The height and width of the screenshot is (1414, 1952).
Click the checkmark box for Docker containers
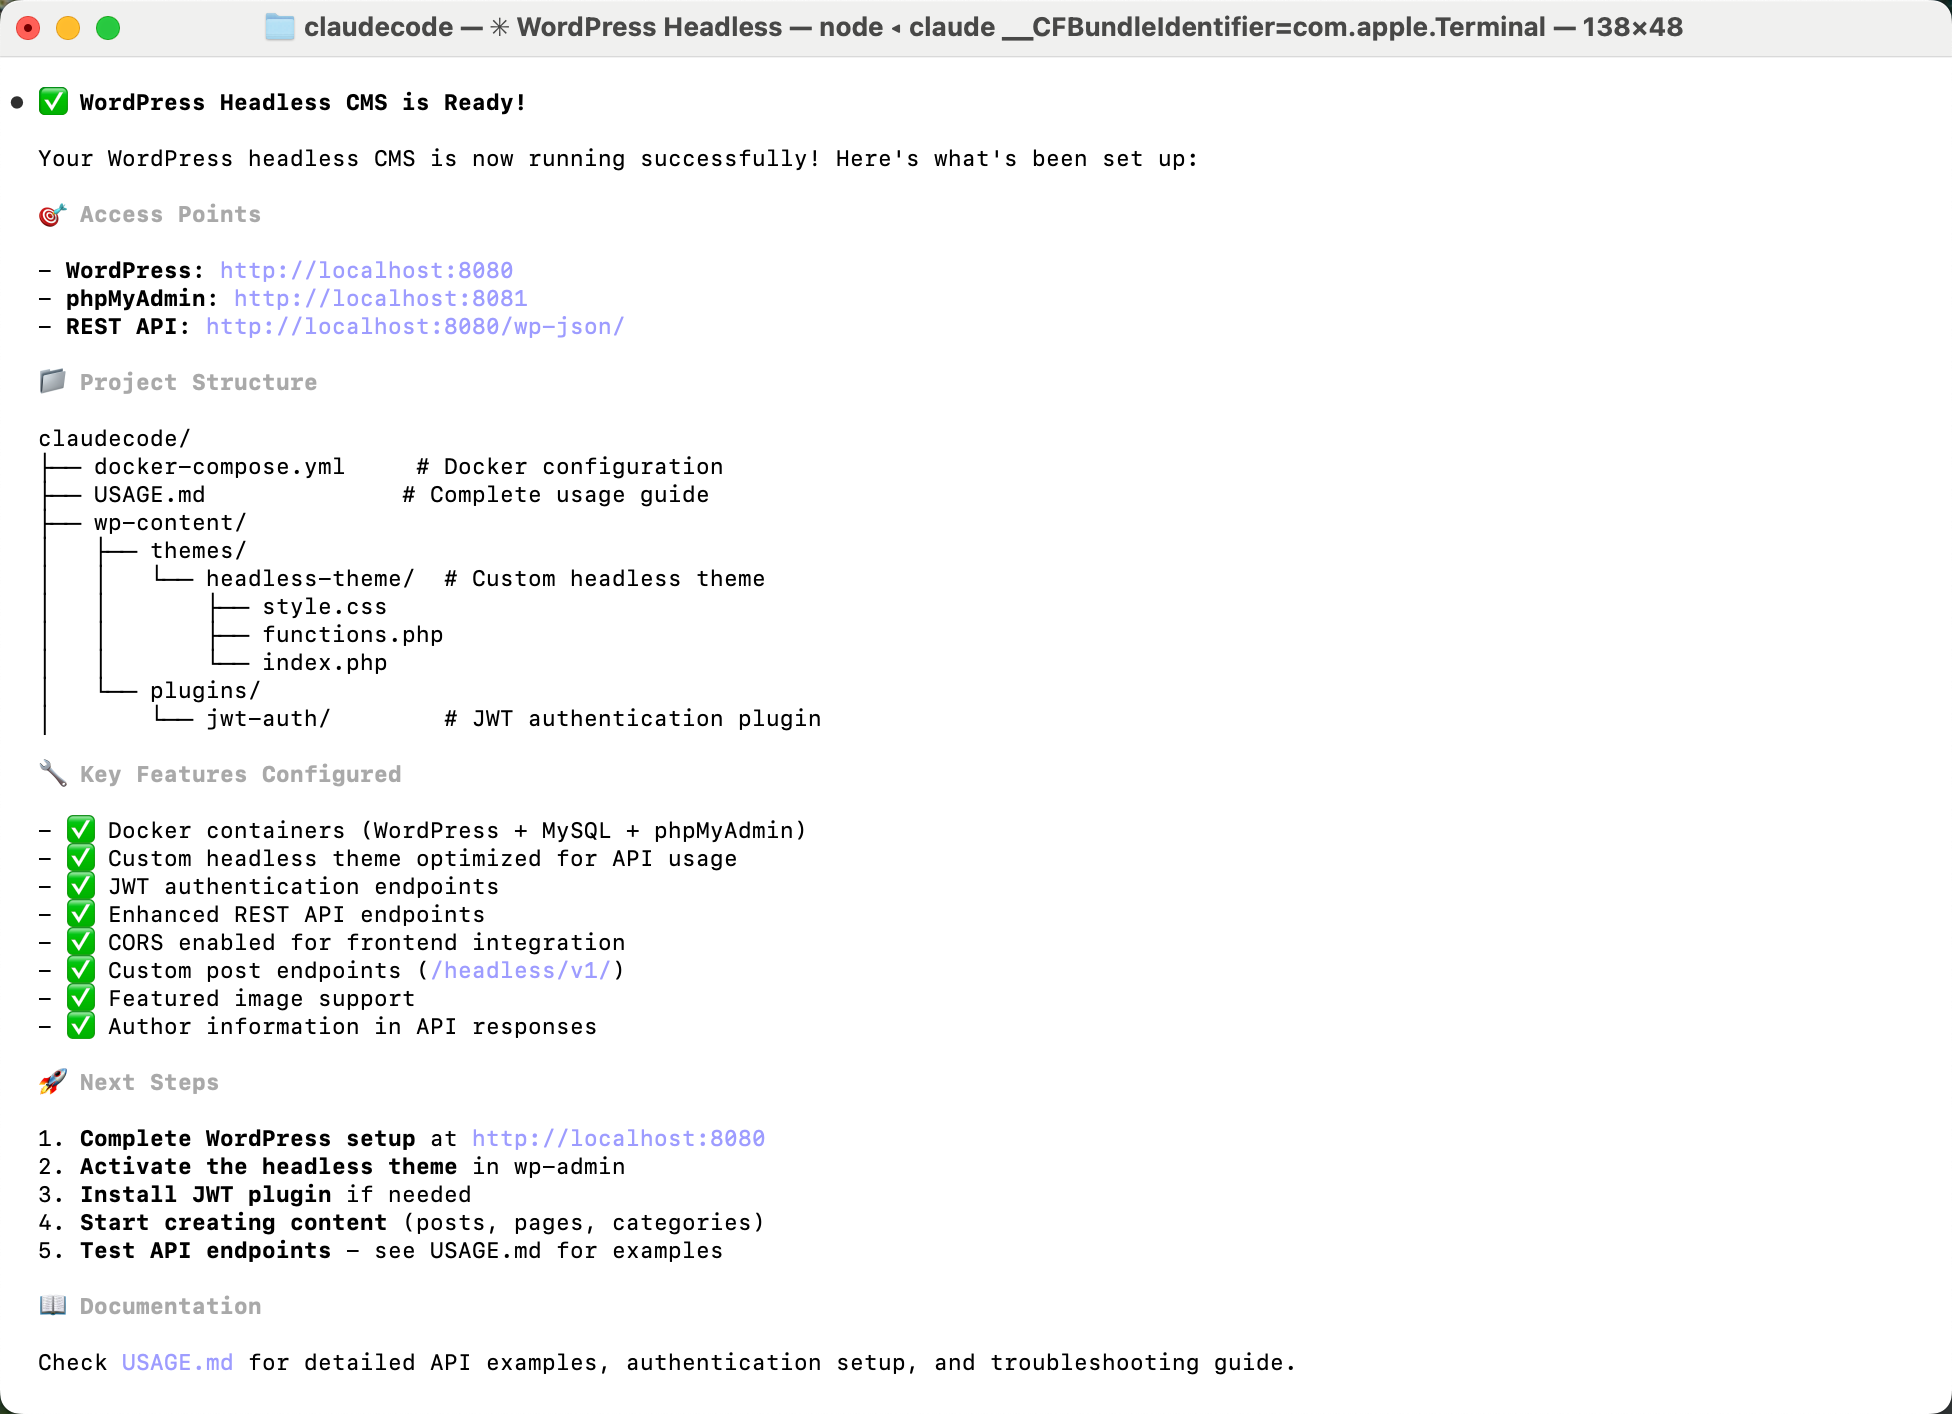point(81,830)
